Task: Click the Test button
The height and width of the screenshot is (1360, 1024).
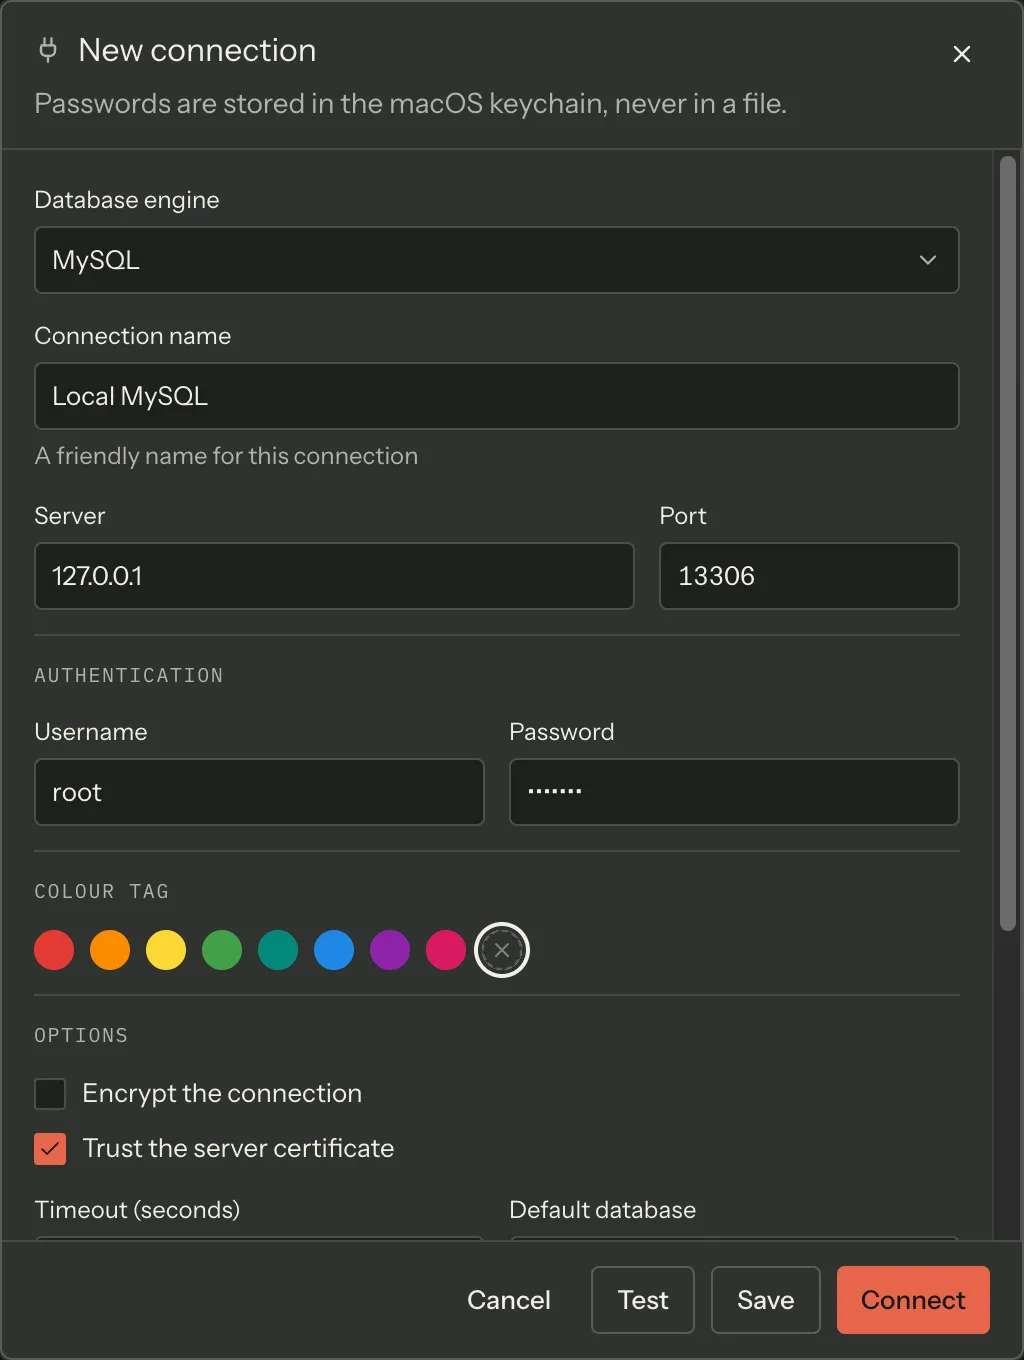Action: (x=643, y=1300)
